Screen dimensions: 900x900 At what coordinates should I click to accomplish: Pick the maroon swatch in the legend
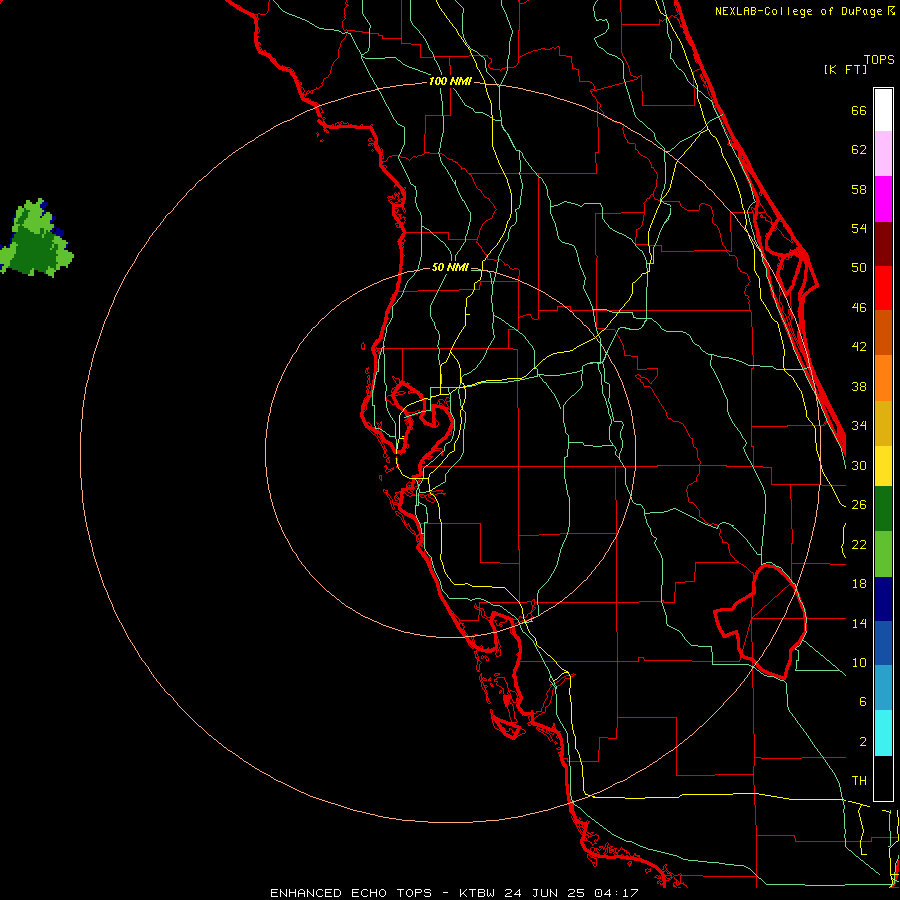pyautogui.click(x=883, y=243)
